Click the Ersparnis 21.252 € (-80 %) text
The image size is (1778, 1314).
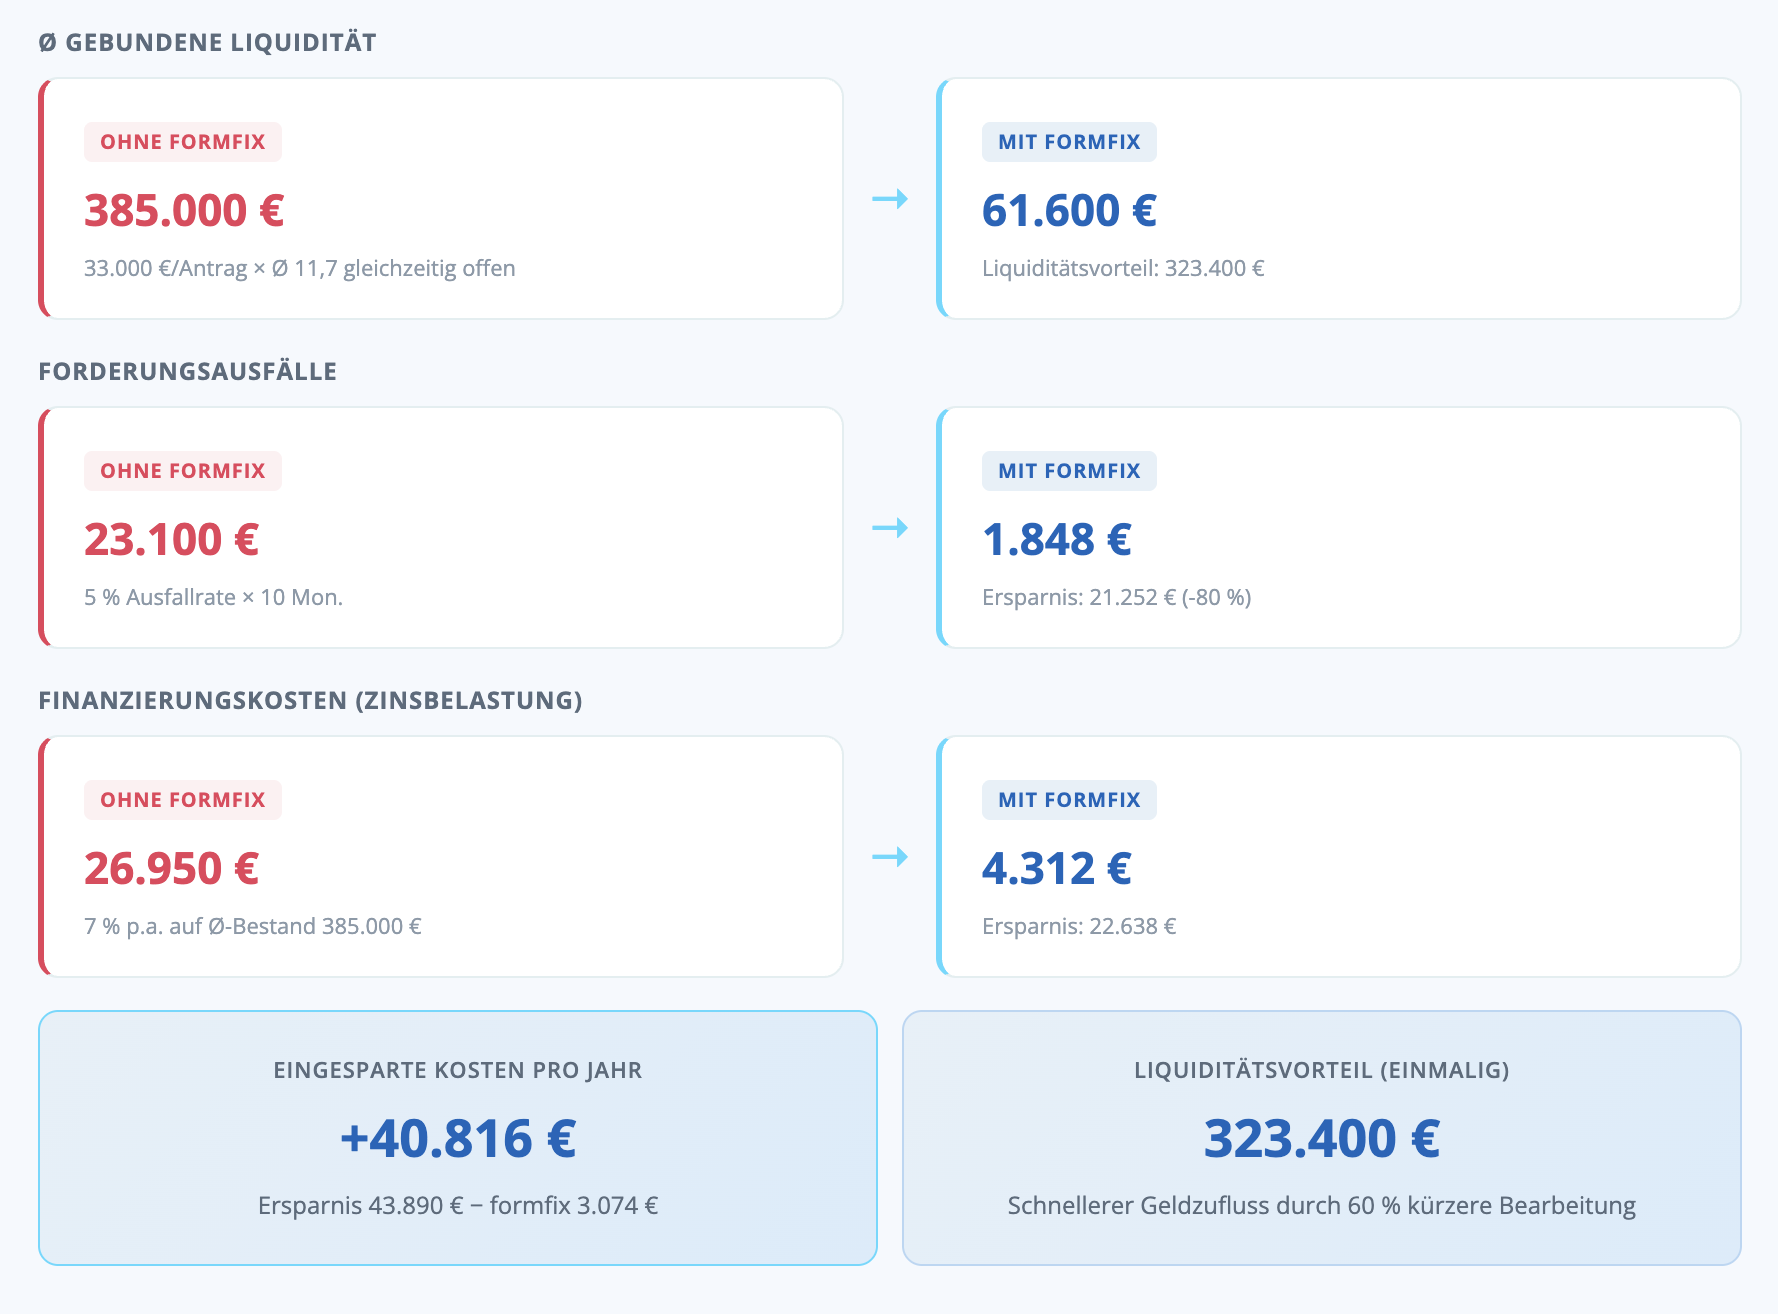[x=1116, y=597]
